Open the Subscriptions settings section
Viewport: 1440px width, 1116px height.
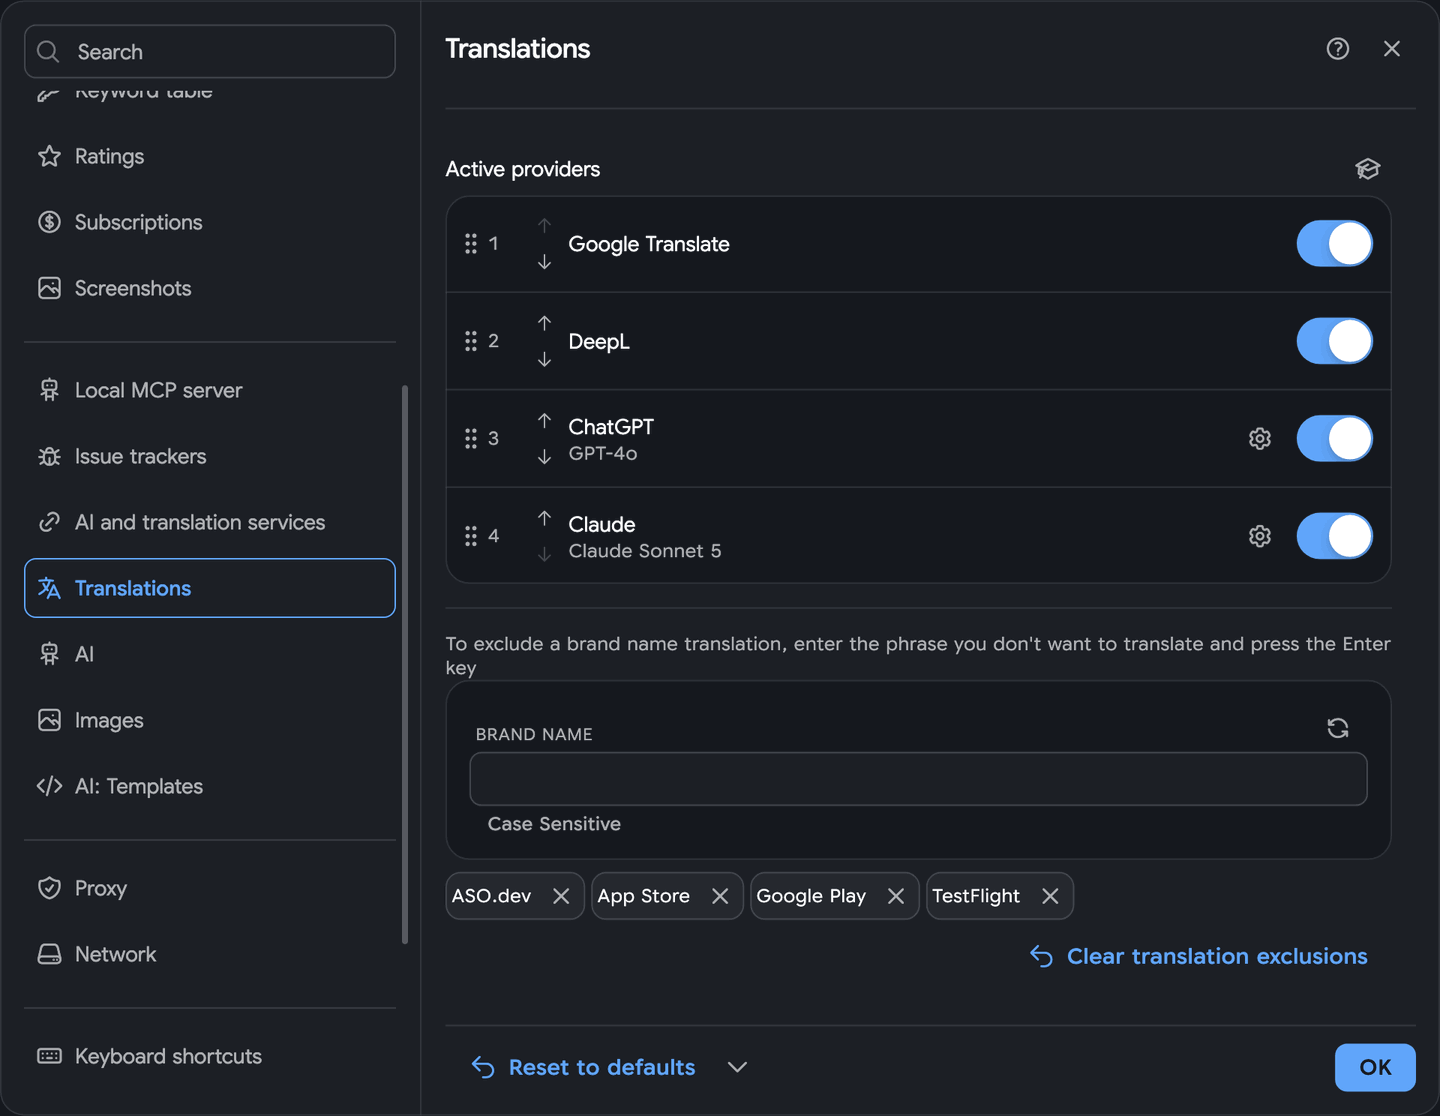210,222
